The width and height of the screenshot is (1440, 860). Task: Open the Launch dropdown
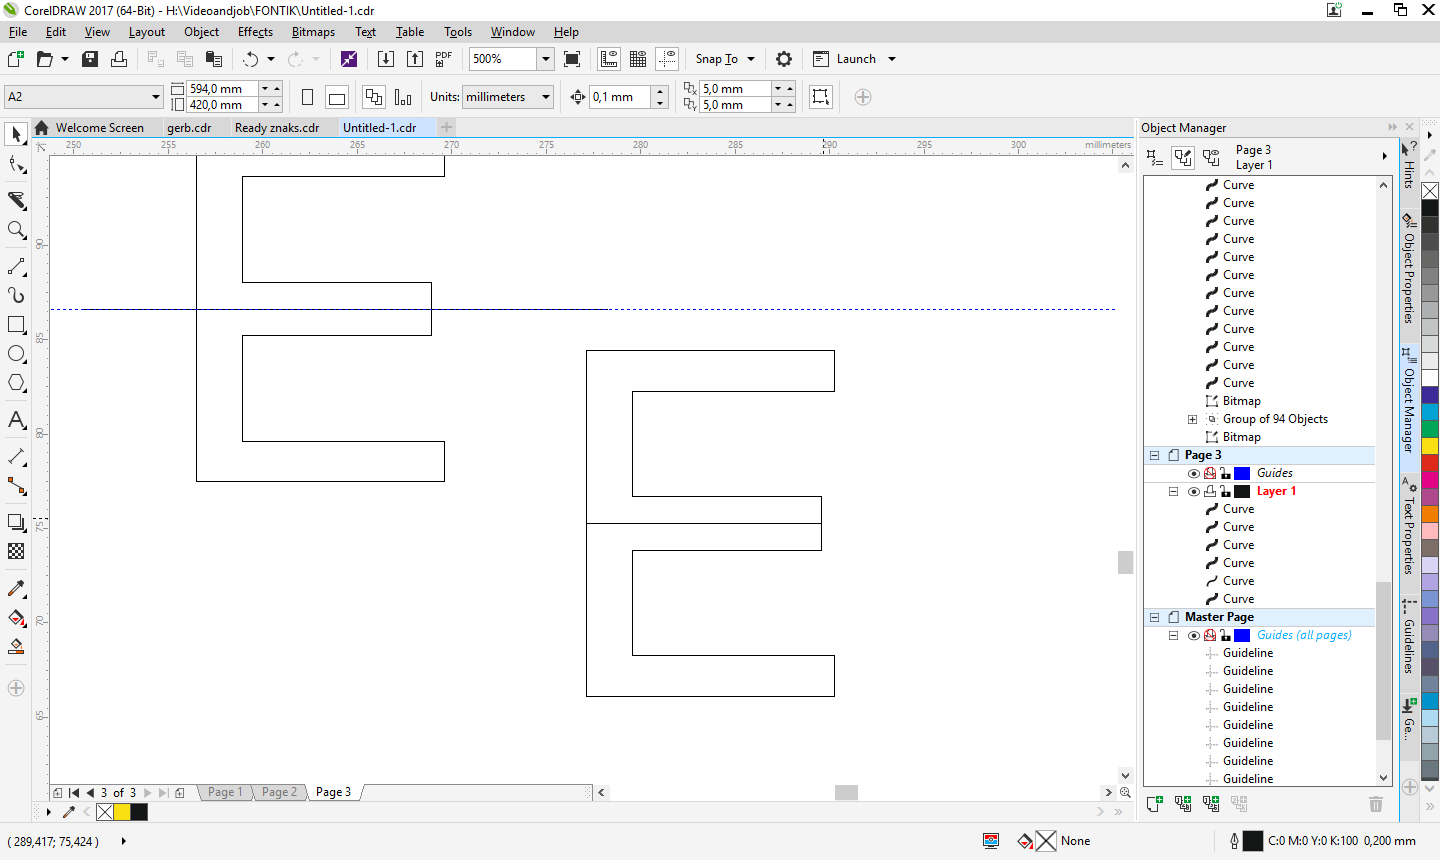(x=892, y=59)
